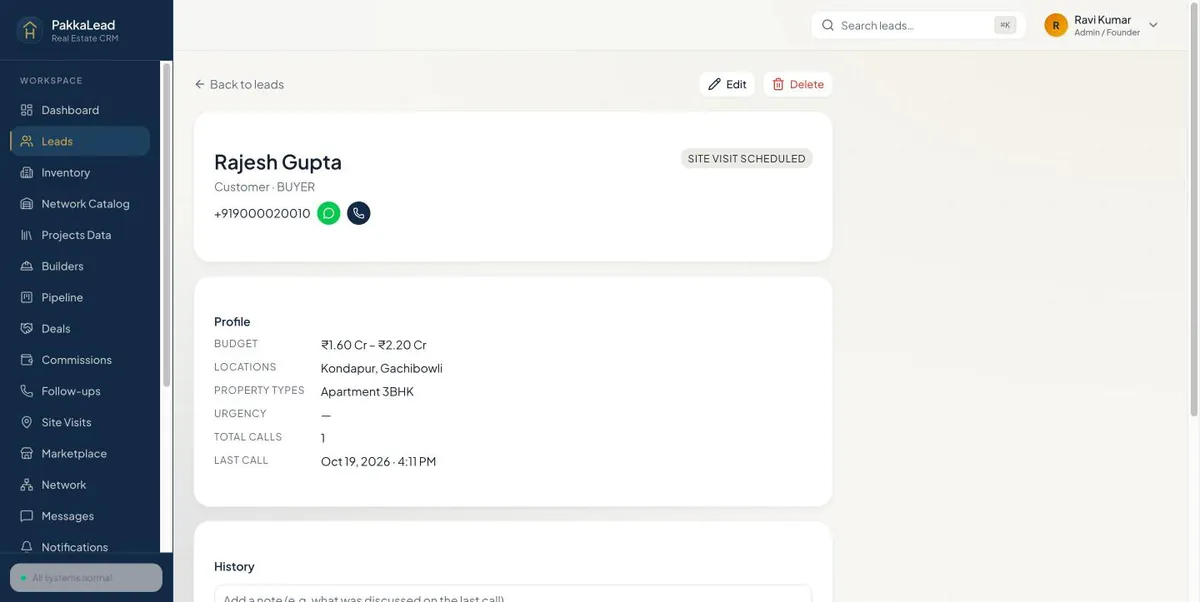Viewport: 1200px width, 602px height.
Task: Click the Ravi Kumar avatar circle
Action: (x=1056, y=25)
